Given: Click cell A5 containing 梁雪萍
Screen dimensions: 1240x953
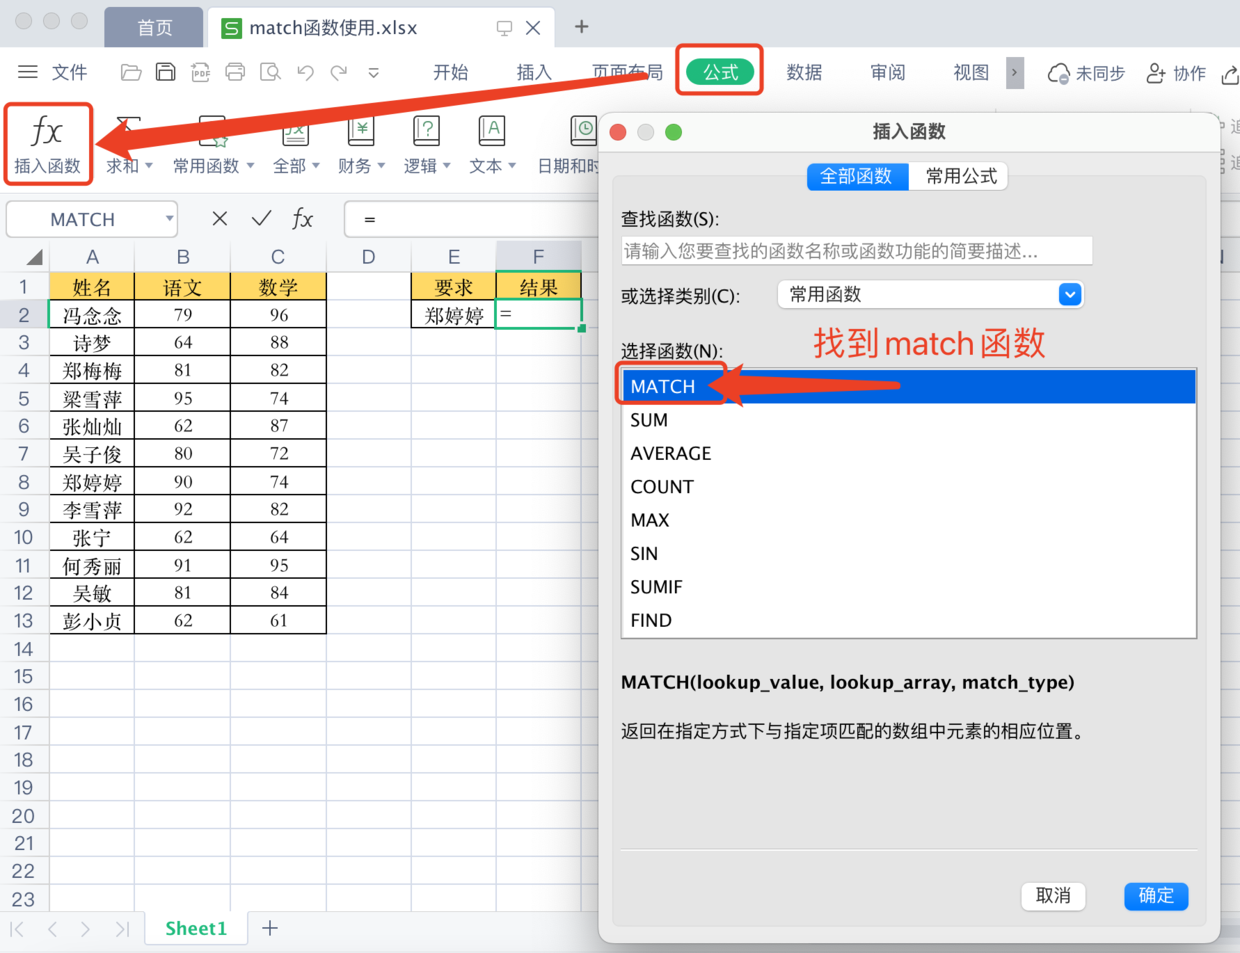Looking at the screenshot, I should (x=92, y=398).
